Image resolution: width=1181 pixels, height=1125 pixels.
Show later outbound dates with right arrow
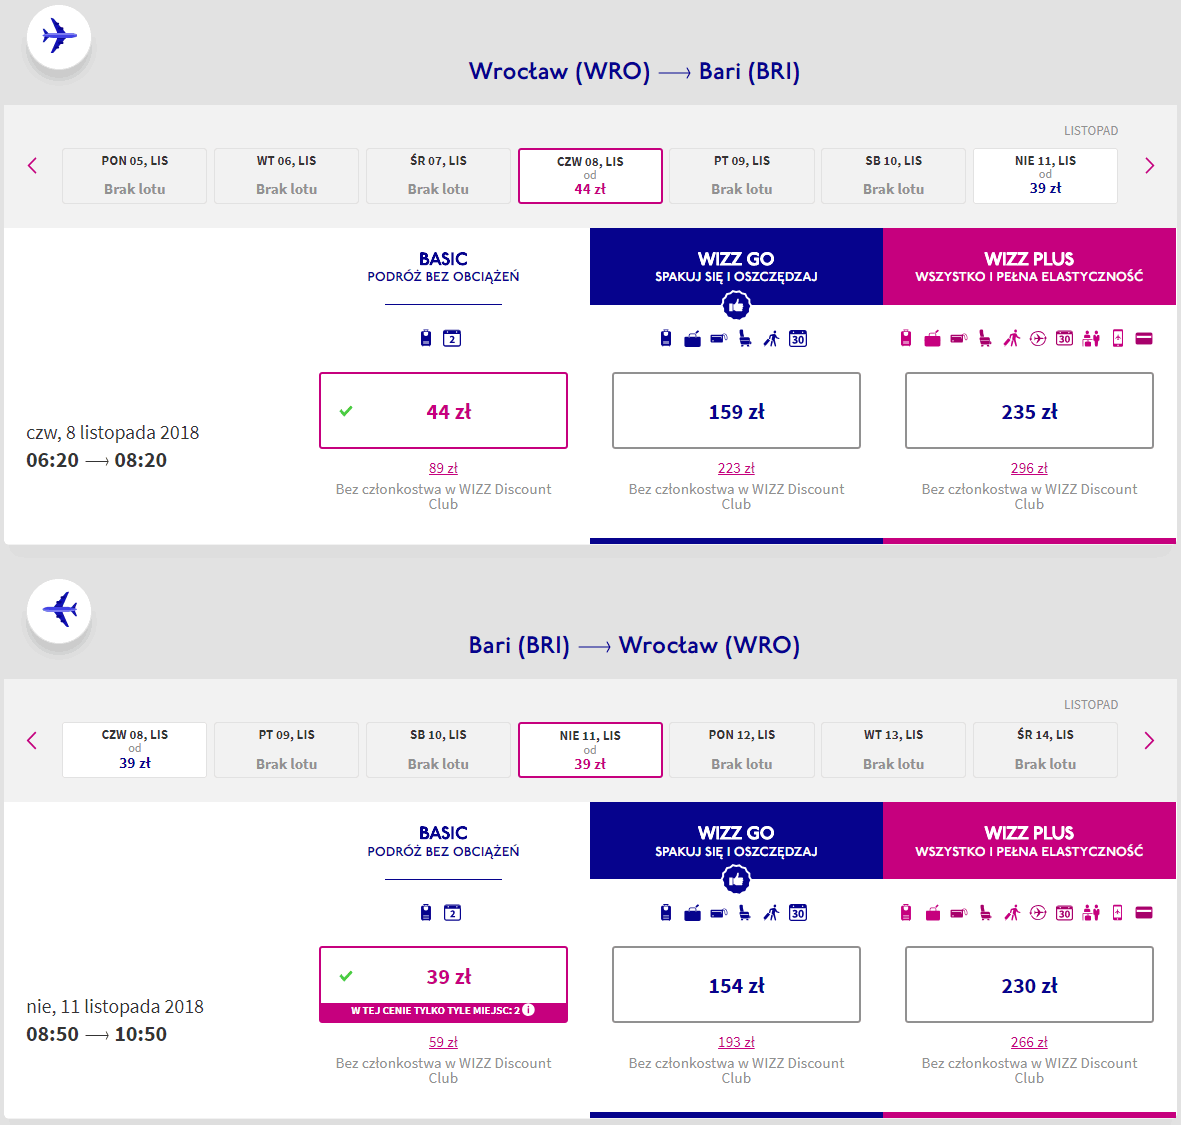pyautogui.click(x=1149, y=166)
